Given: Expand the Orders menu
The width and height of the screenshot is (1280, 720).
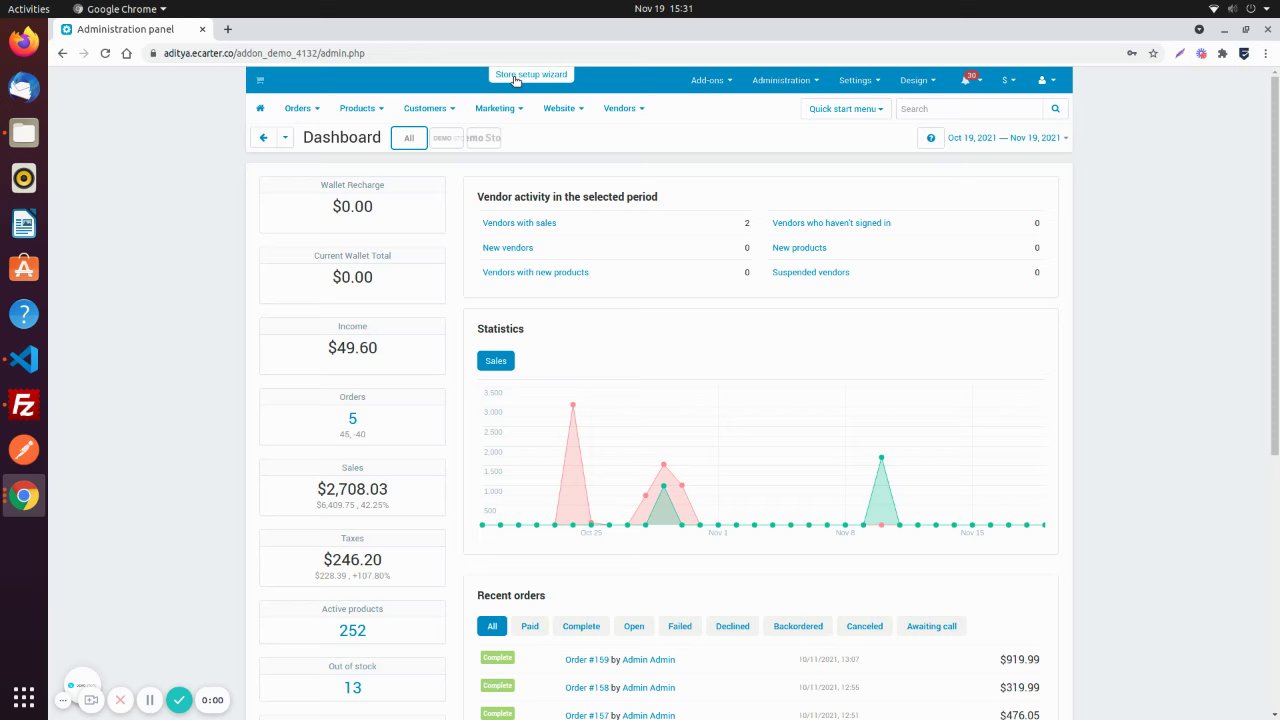Looking at the screenshot, I should click(302, 108).
